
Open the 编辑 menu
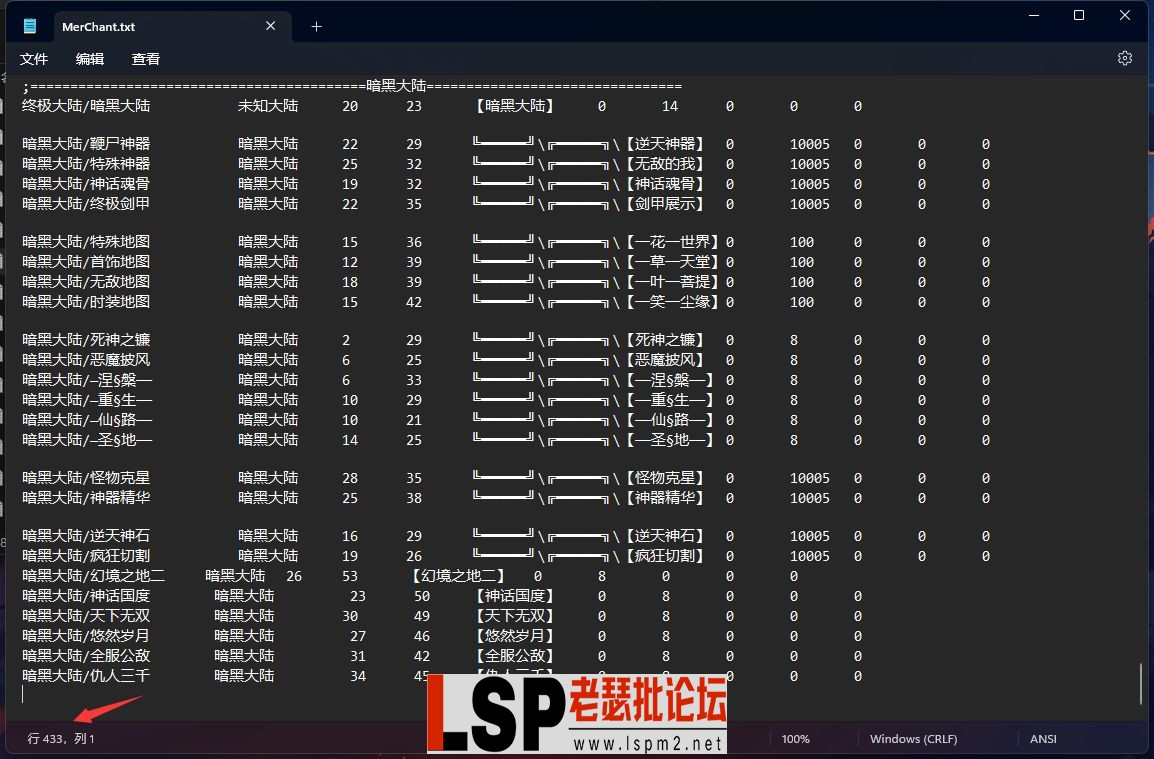point(90,59)
